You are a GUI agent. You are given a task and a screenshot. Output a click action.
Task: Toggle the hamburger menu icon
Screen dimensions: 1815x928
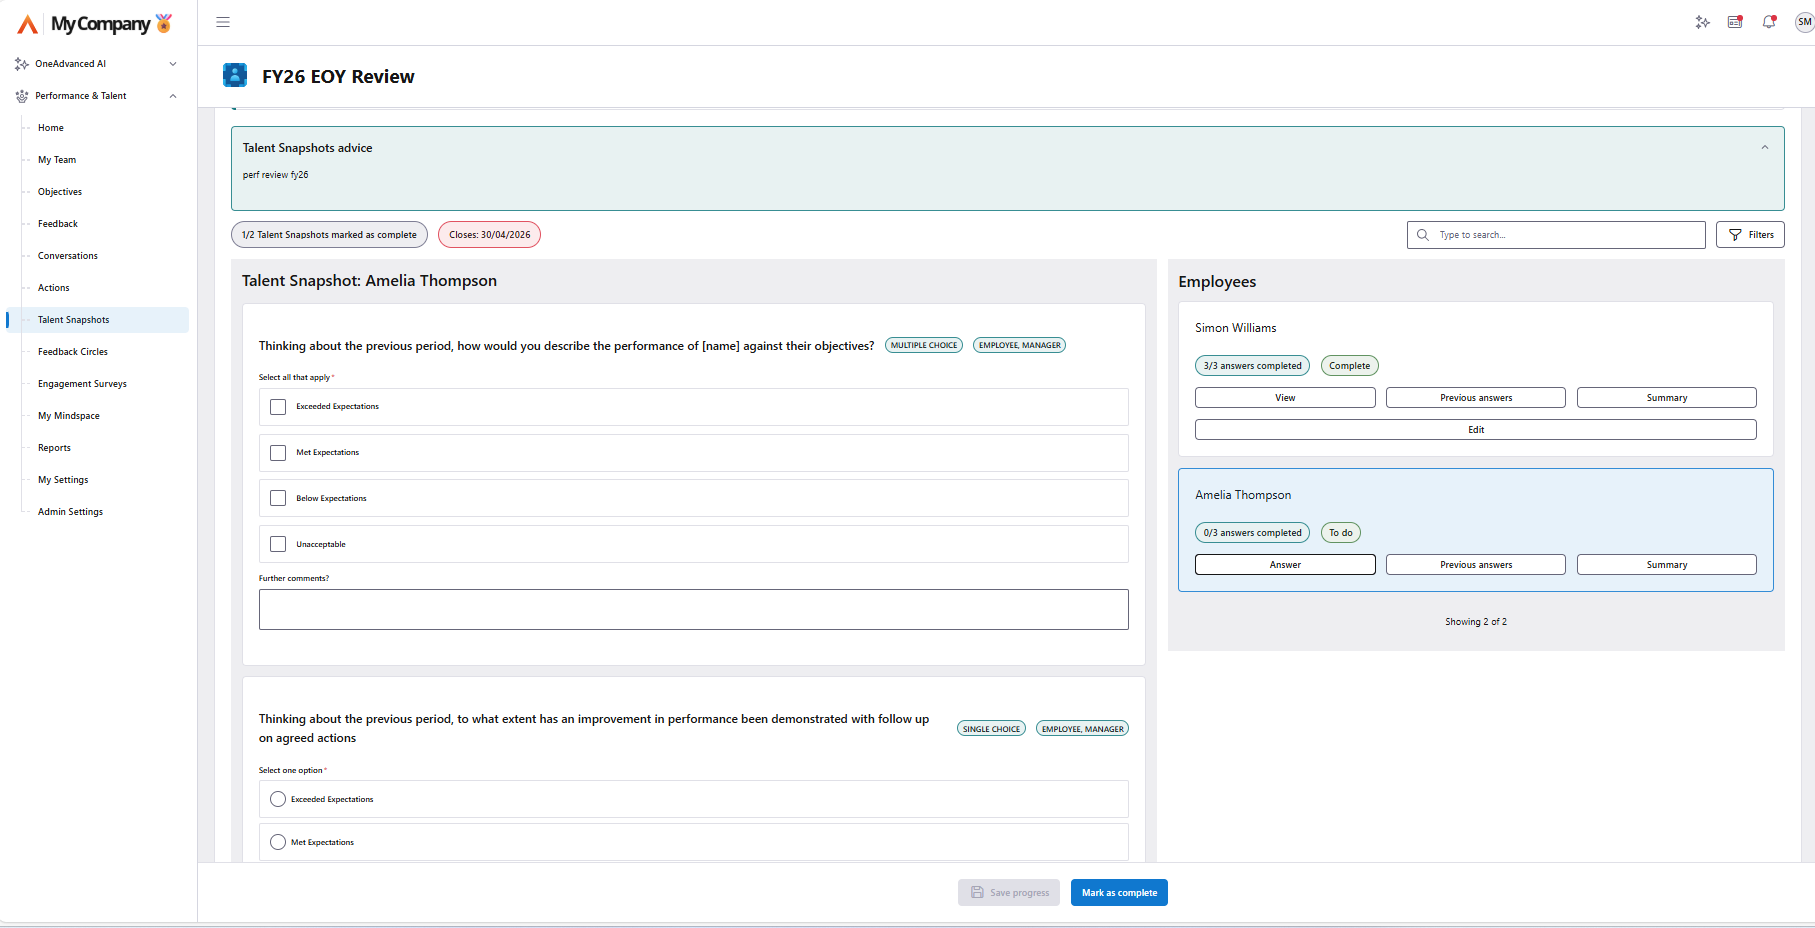[x=223, y=22]
